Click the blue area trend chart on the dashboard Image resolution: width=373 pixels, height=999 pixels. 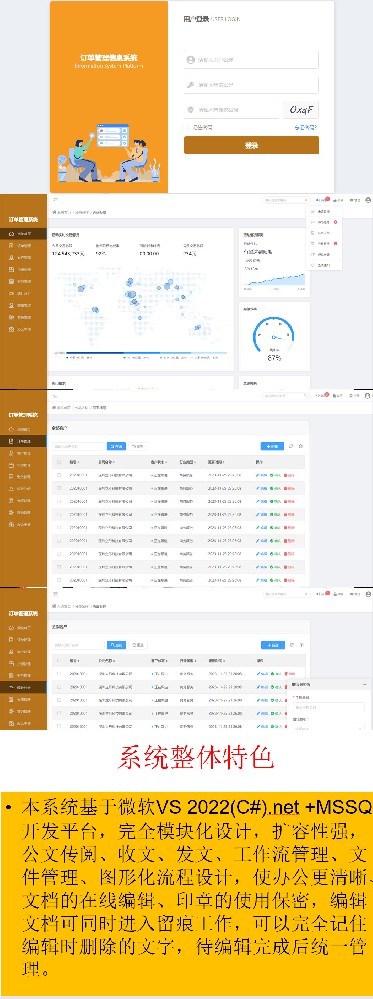pyautogui.click(x=274, y=279)
